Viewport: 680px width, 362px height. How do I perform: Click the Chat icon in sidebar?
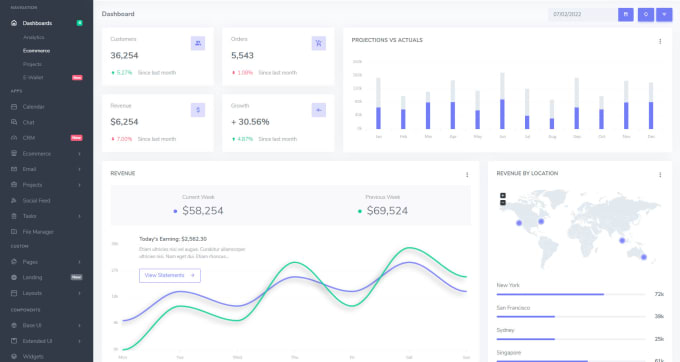14,122
